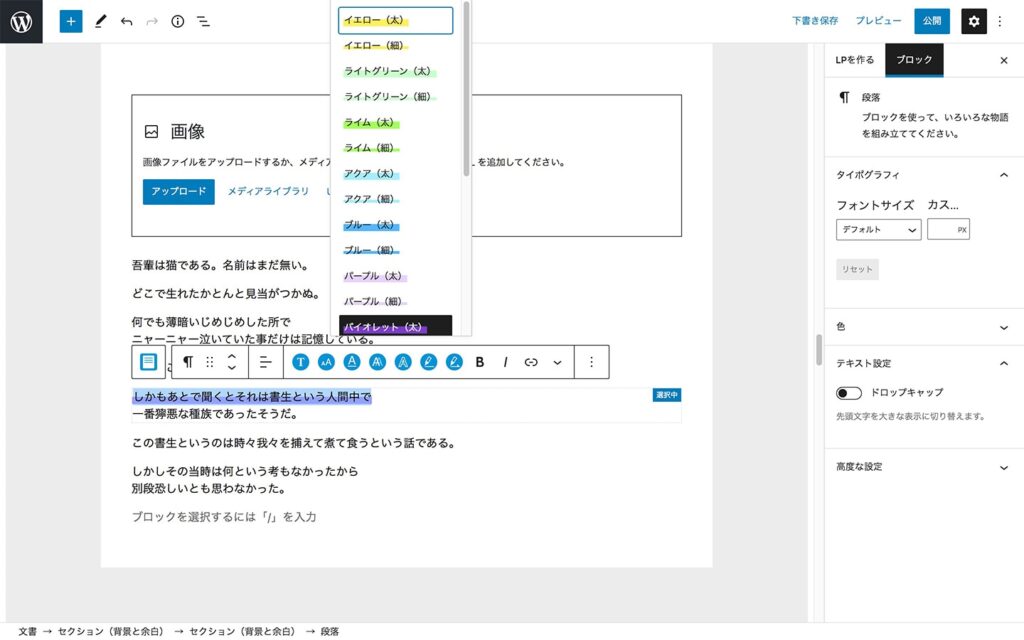Open the list view outline icon

(203, 21)
